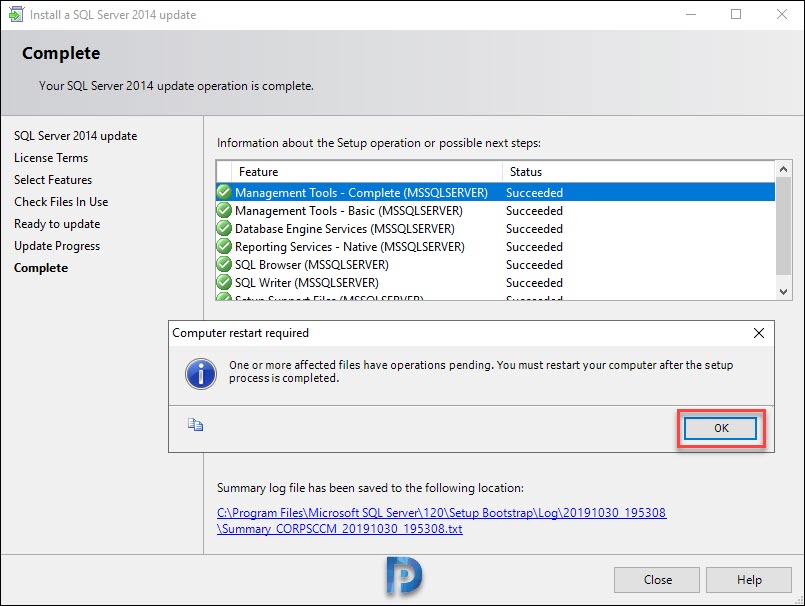
Task: Click the feature list scrollbar thumb
Action: (x=783, y=226)
